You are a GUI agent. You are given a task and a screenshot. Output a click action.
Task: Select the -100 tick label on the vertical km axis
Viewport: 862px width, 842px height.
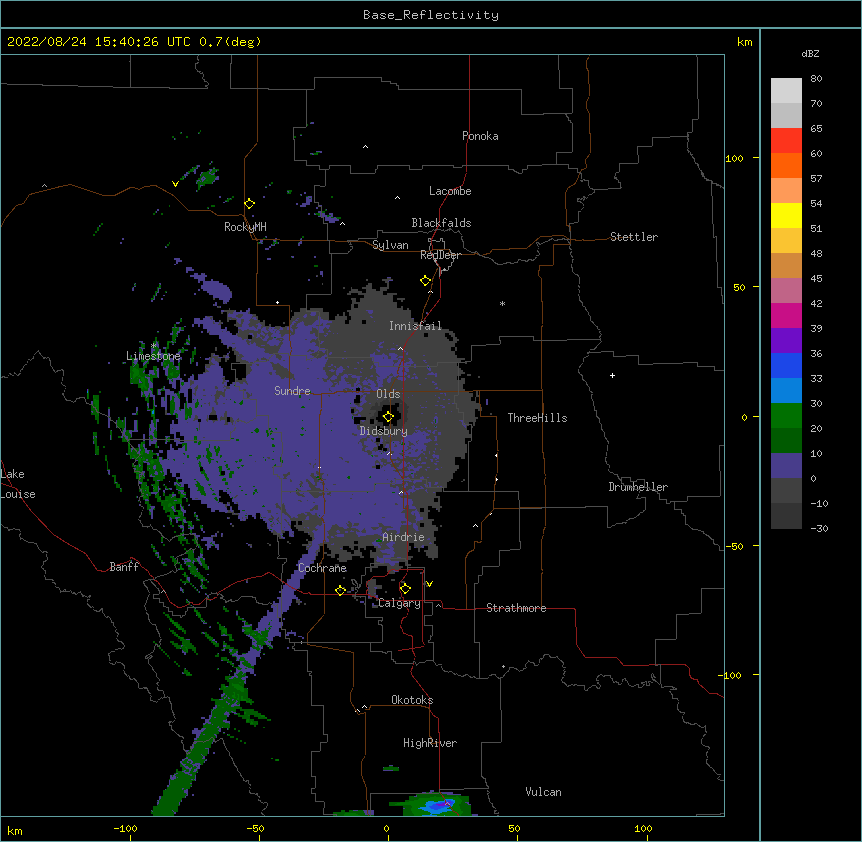click(x=731, y=675)
